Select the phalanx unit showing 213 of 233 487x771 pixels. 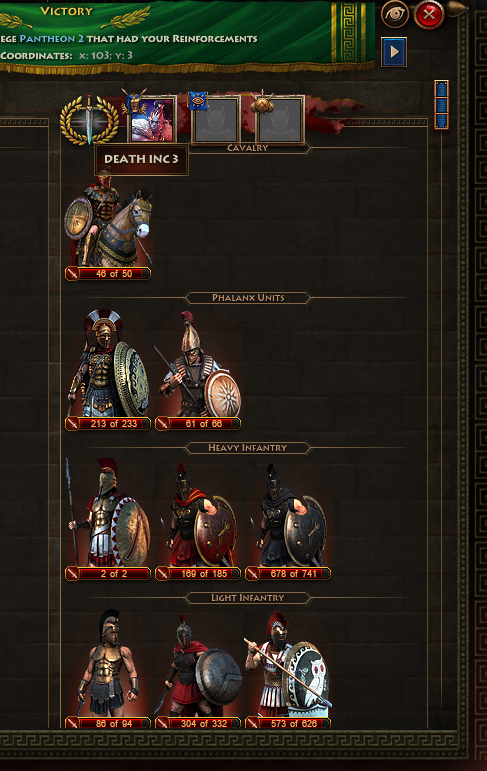108,370
